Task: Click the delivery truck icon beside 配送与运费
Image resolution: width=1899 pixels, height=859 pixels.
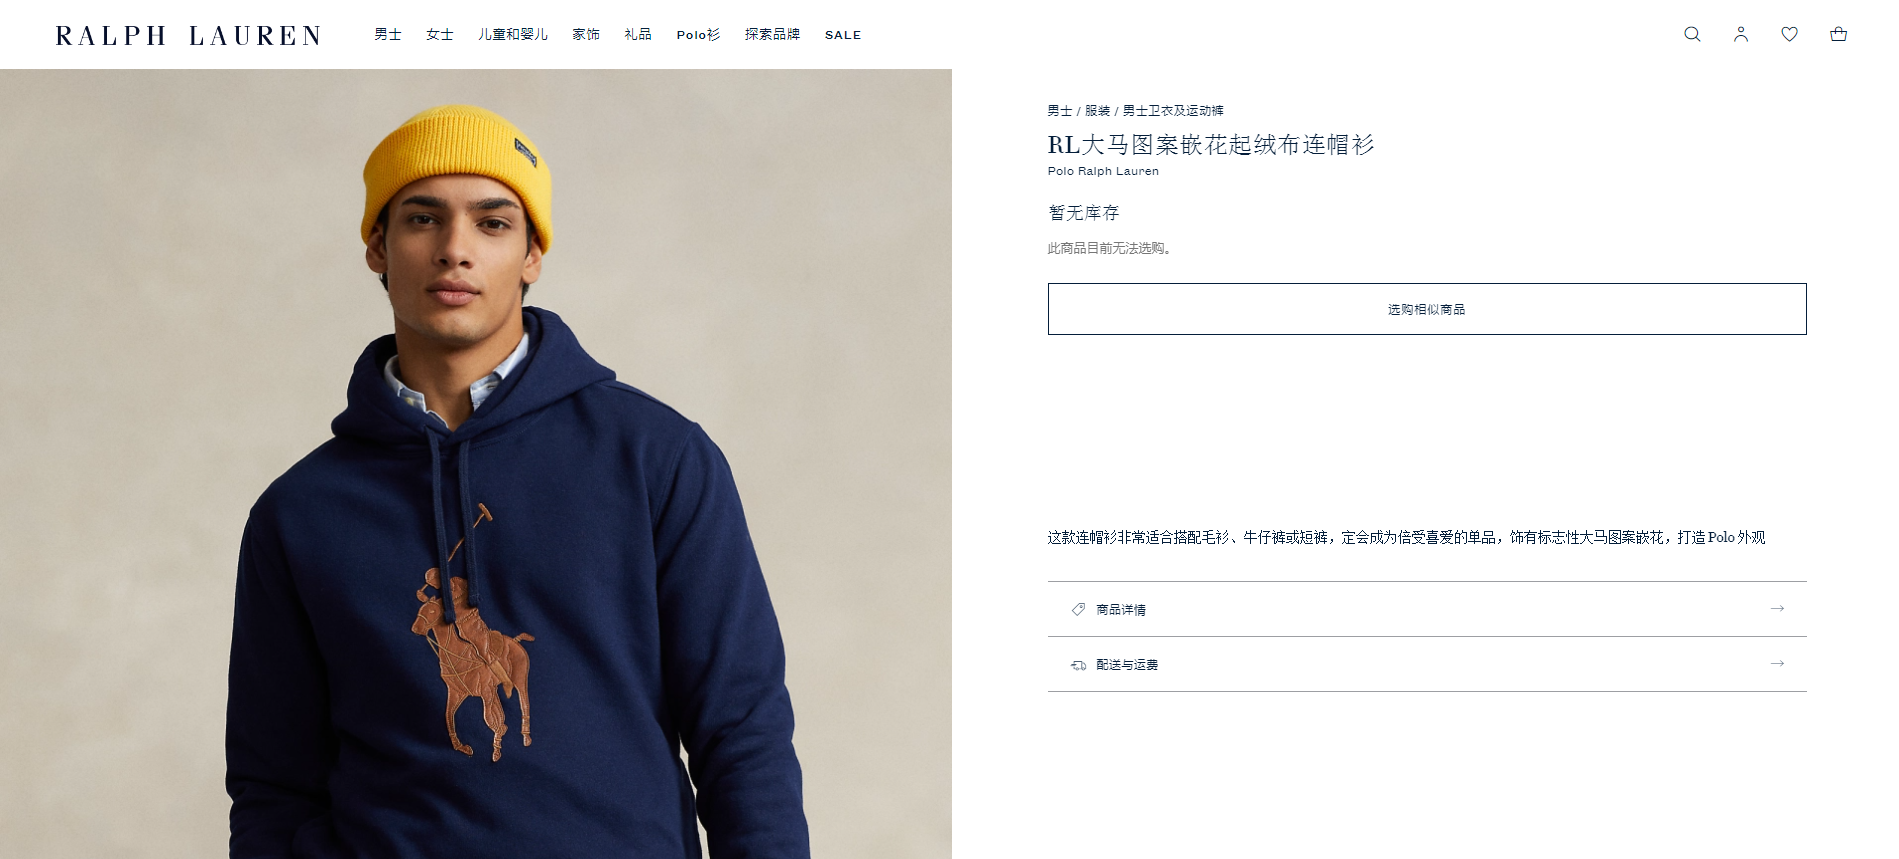Action: (x=1078, y=664)
